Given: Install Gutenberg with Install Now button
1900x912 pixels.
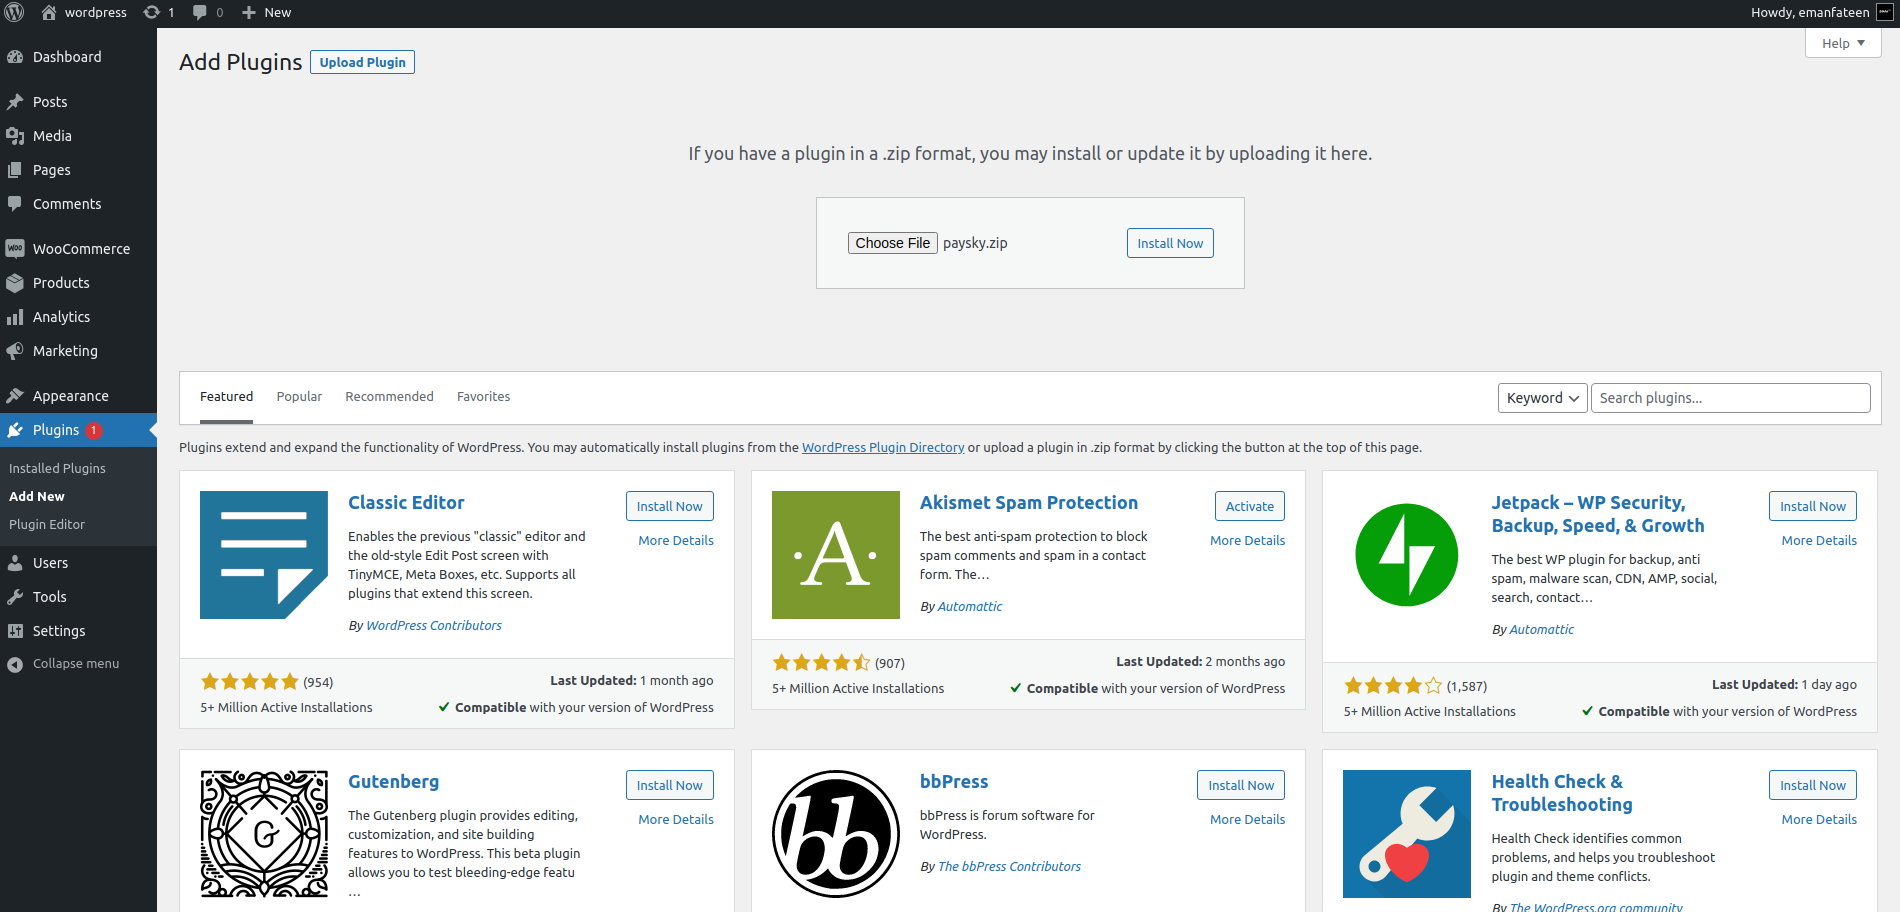Looking at the screenshot, I should (670, 785).
